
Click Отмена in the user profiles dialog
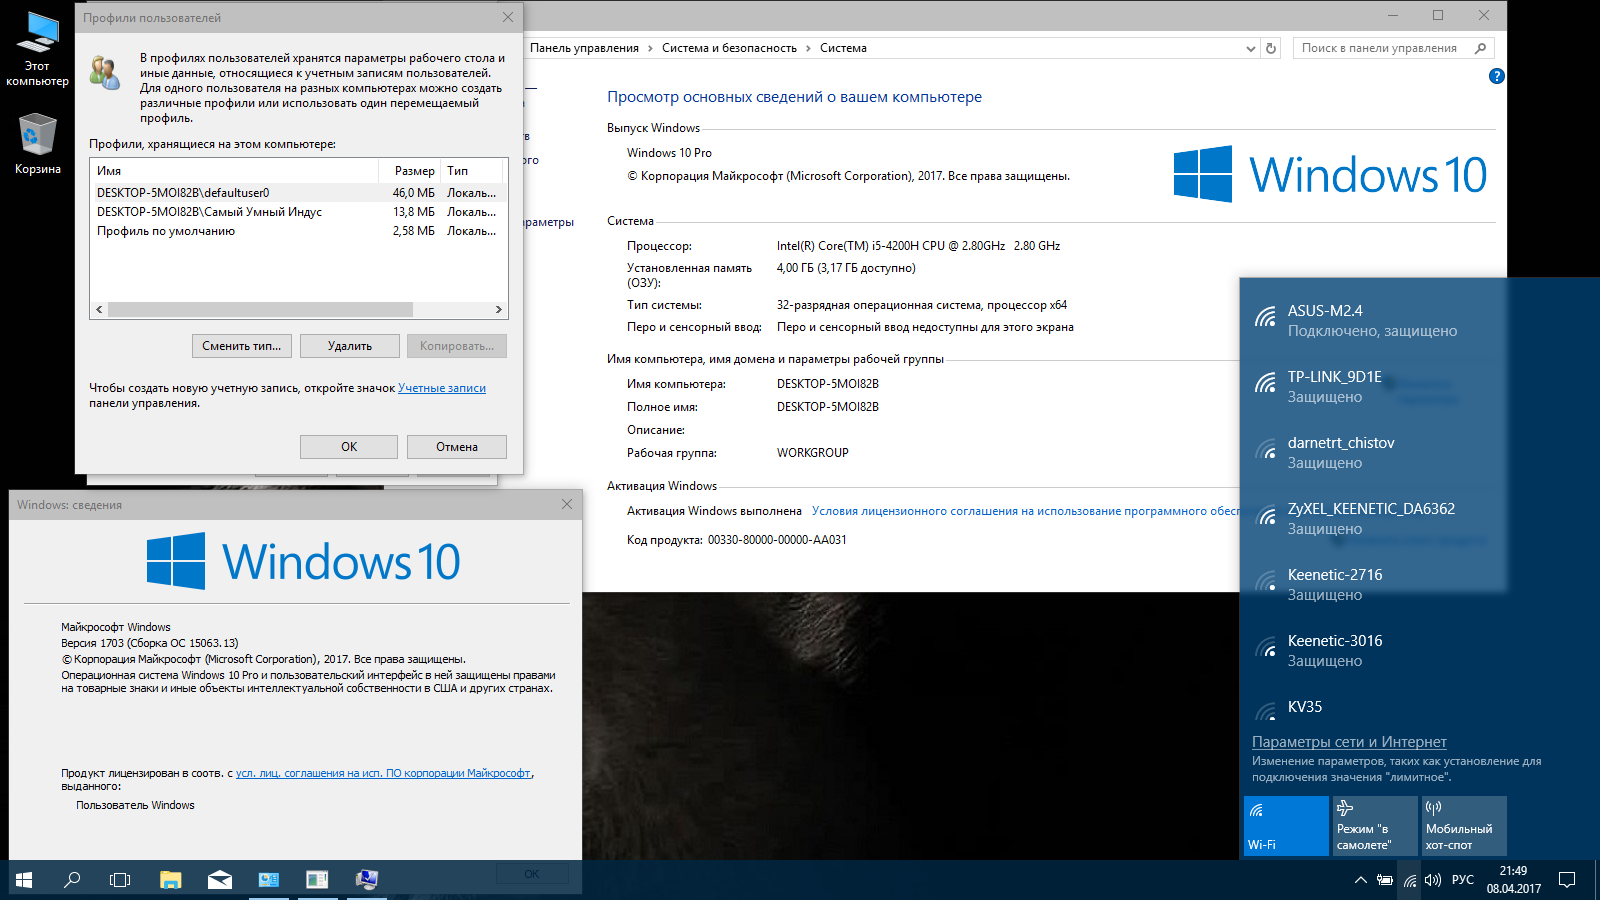click(x=457, y=447)
